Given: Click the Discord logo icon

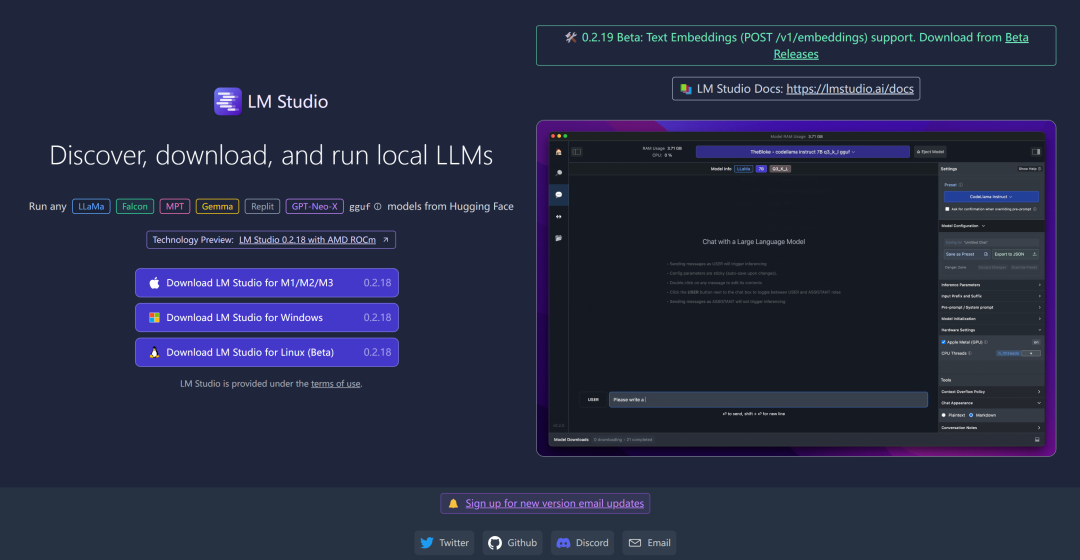Looking at the screenshot, I should (563, 543).
